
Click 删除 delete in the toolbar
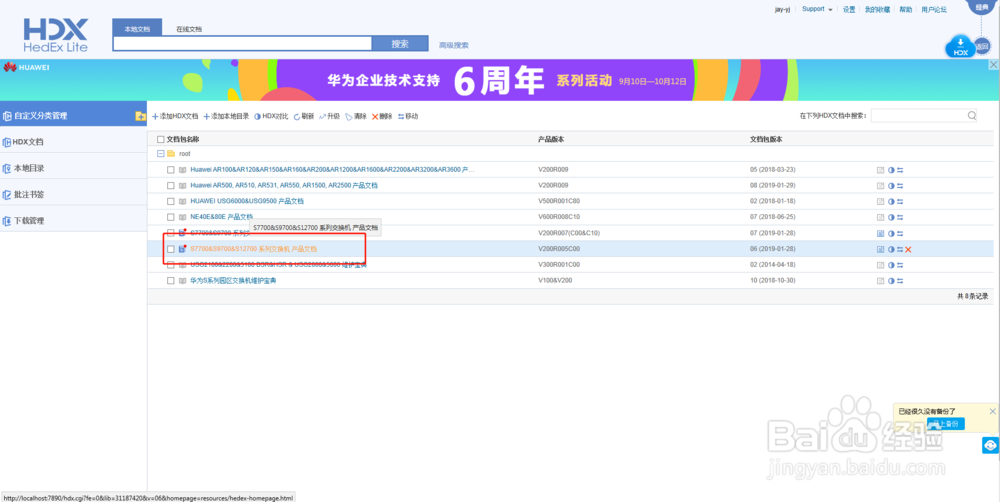(382, 117)
